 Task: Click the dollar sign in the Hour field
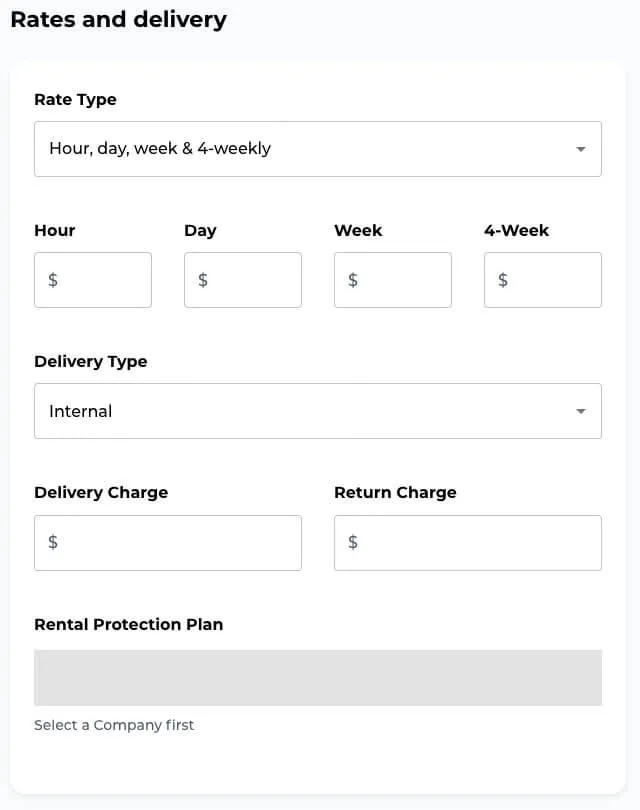tap(52, 280)
